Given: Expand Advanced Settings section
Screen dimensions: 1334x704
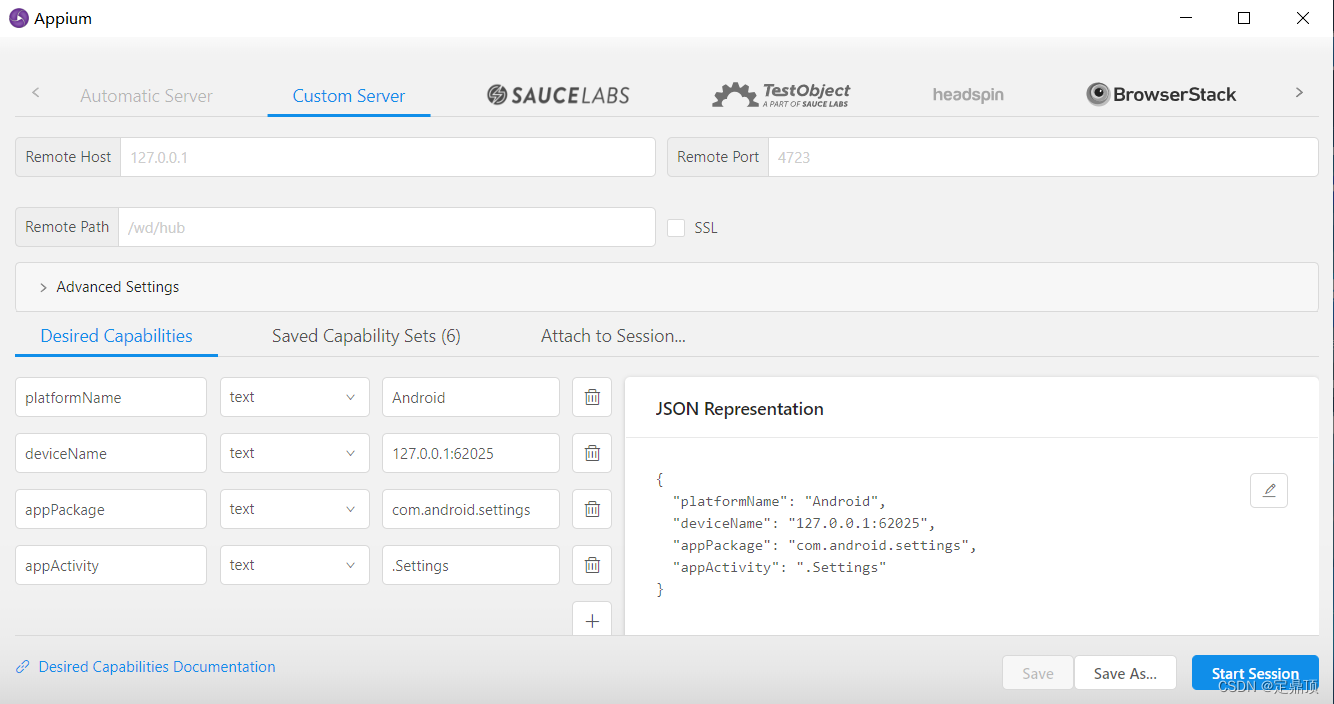Looking at the screenshot, I should 667,287.
